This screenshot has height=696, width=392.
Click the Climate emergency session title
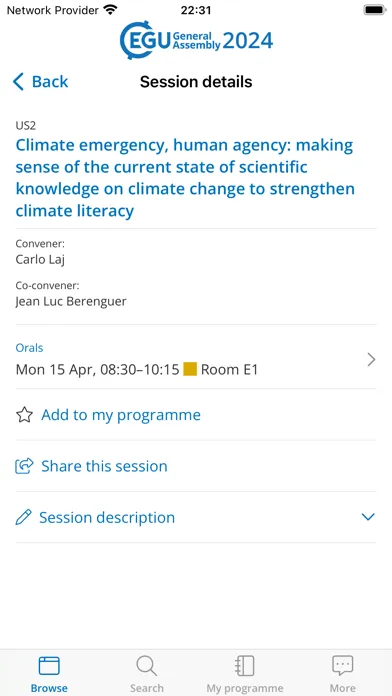186,178
